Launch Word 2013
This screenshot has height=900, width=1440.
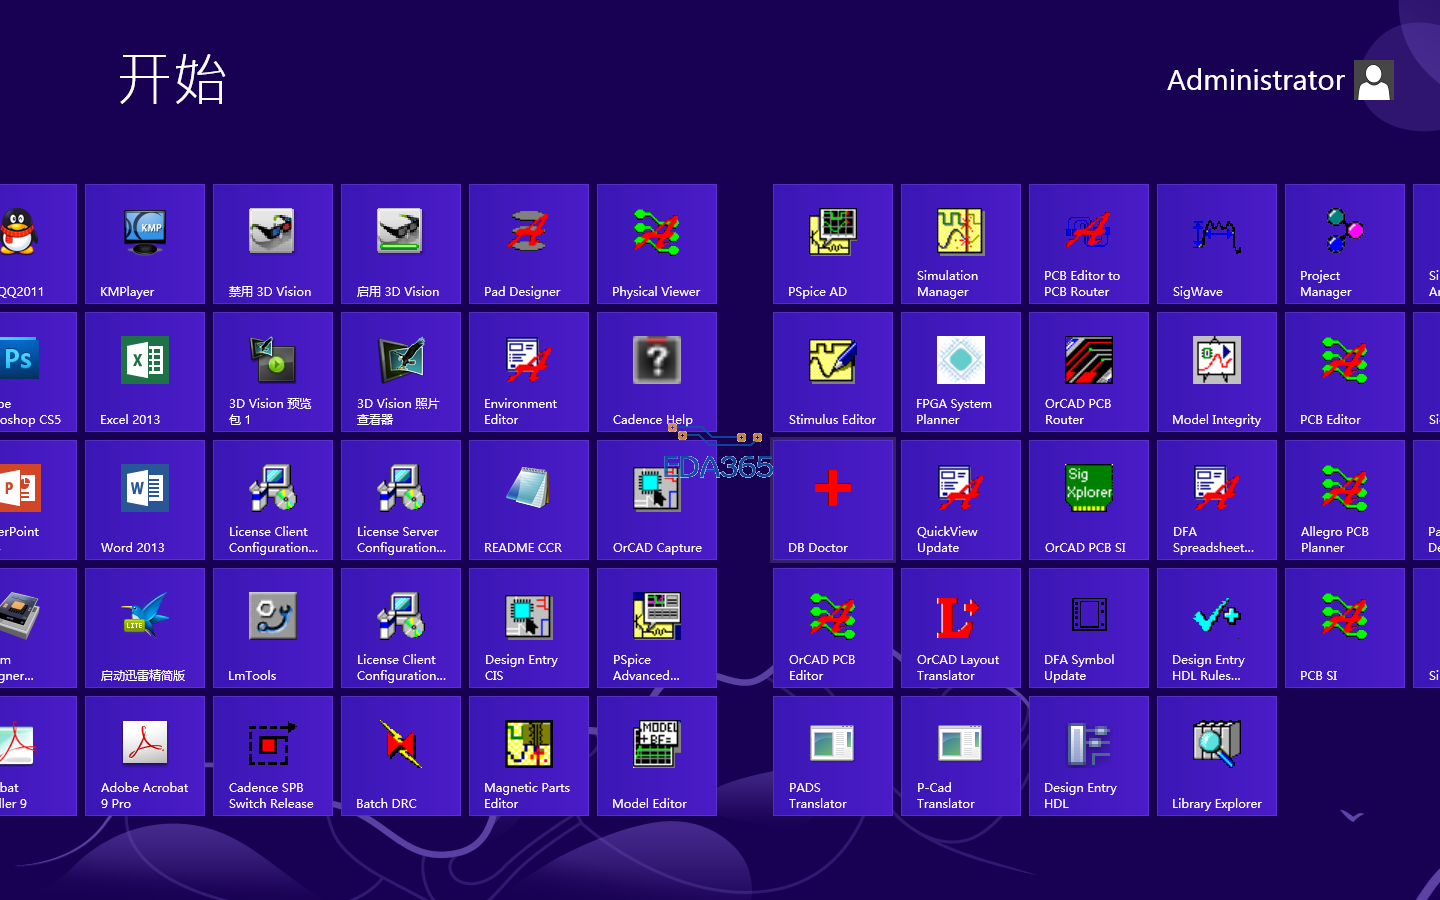[x=145, y=500]
